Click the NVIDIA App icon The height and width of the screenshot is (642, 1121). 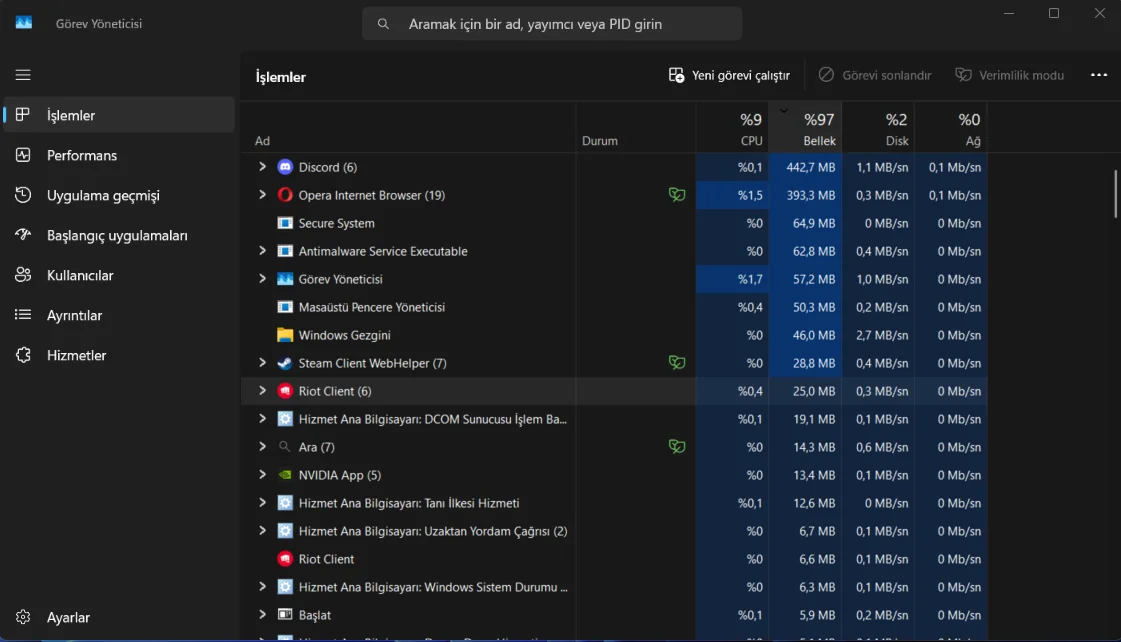(x=285, y=475)
